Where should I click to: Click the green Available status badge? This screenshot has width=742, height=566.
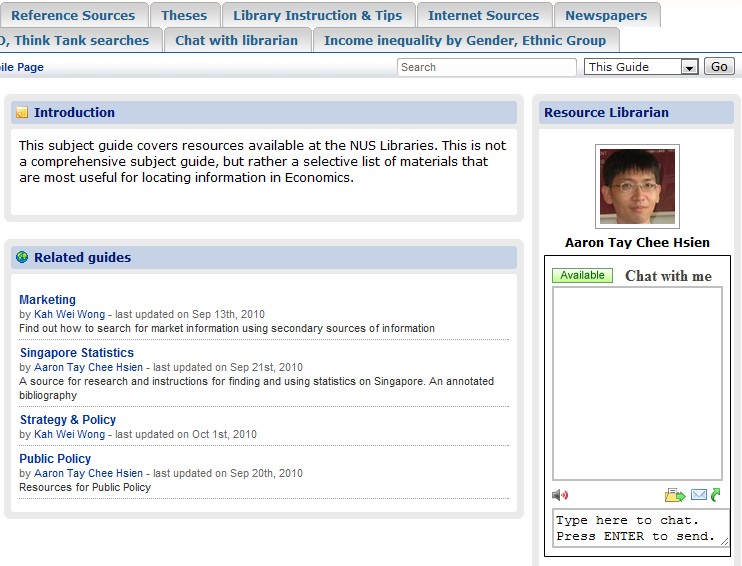(582, 276)
